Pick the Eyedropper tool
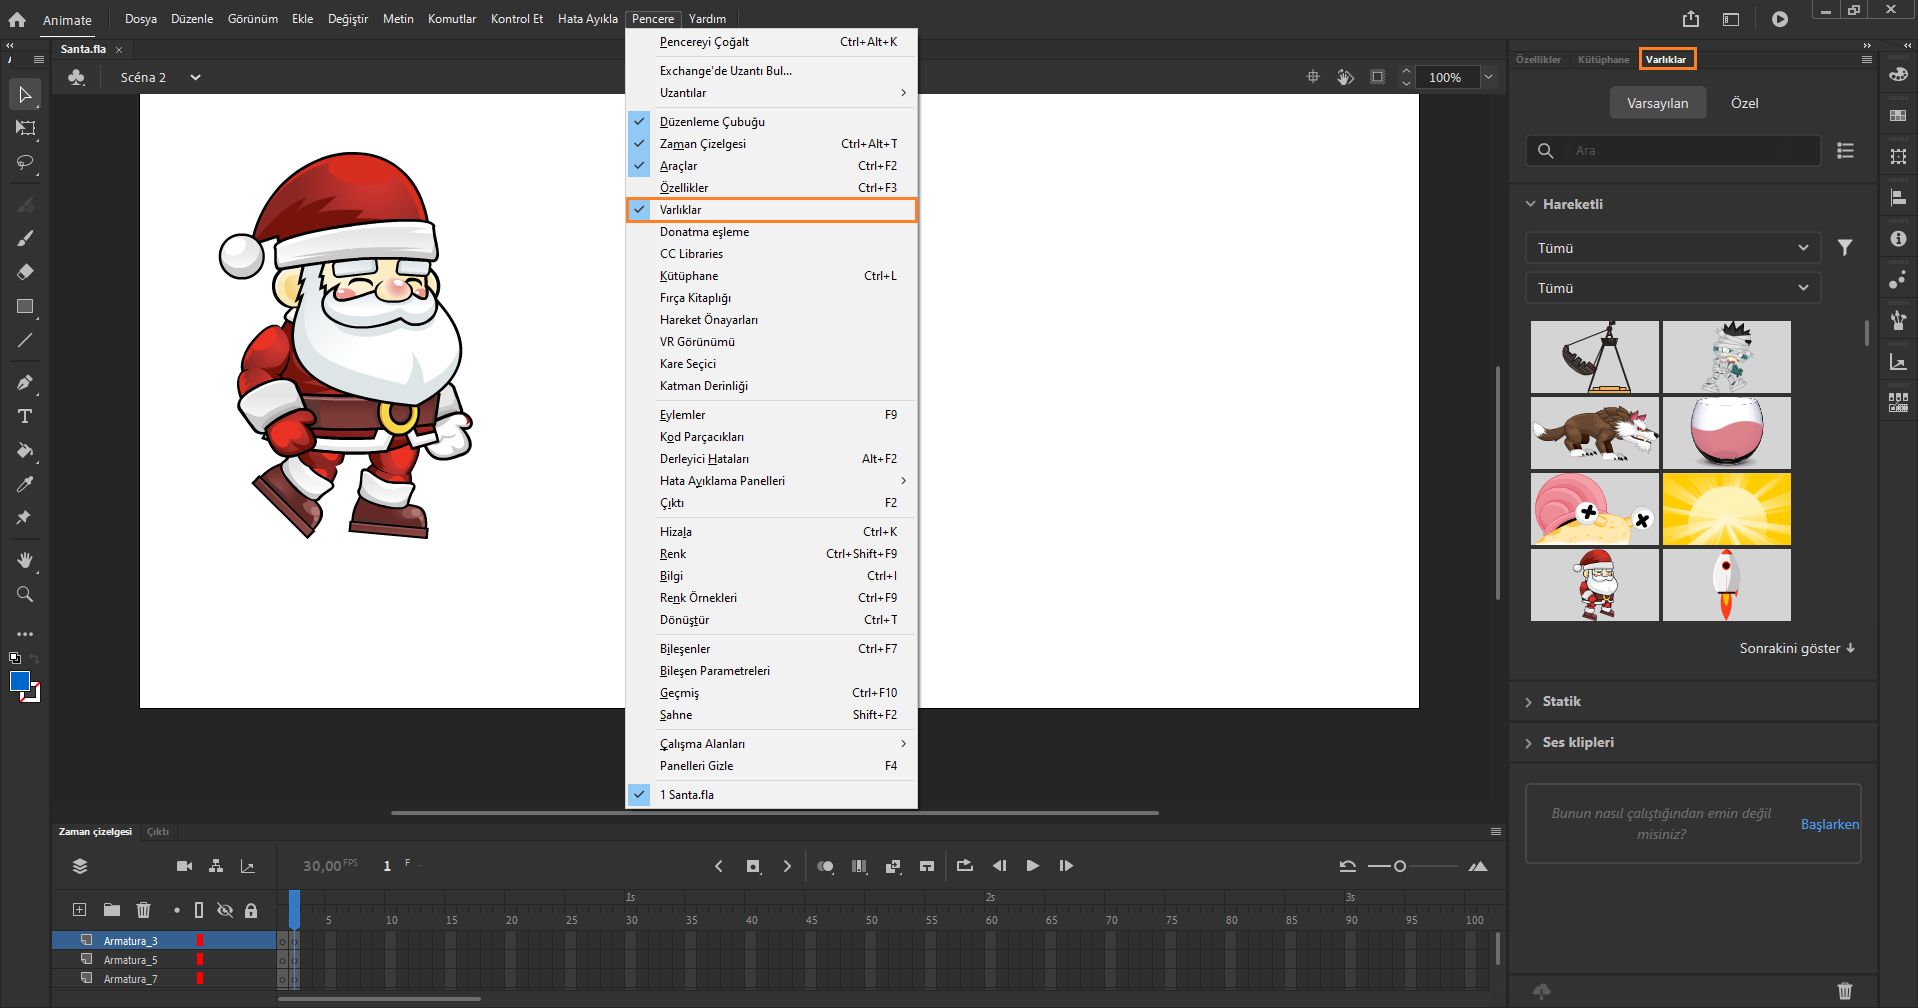 [25, 484]
